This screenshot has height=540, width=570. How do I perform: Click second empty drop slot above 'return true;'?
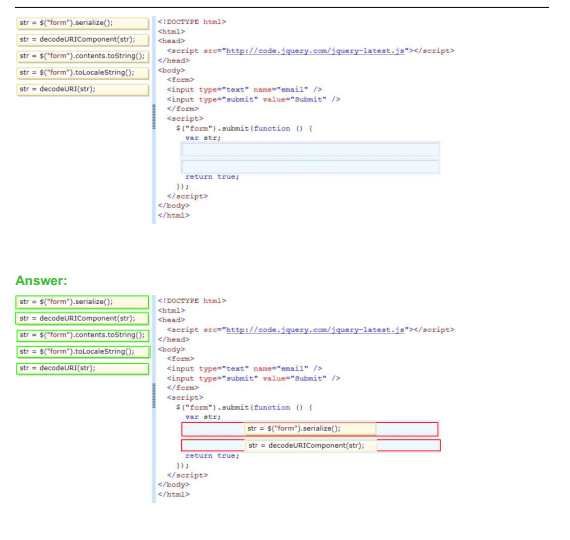(x=310, y=166)
